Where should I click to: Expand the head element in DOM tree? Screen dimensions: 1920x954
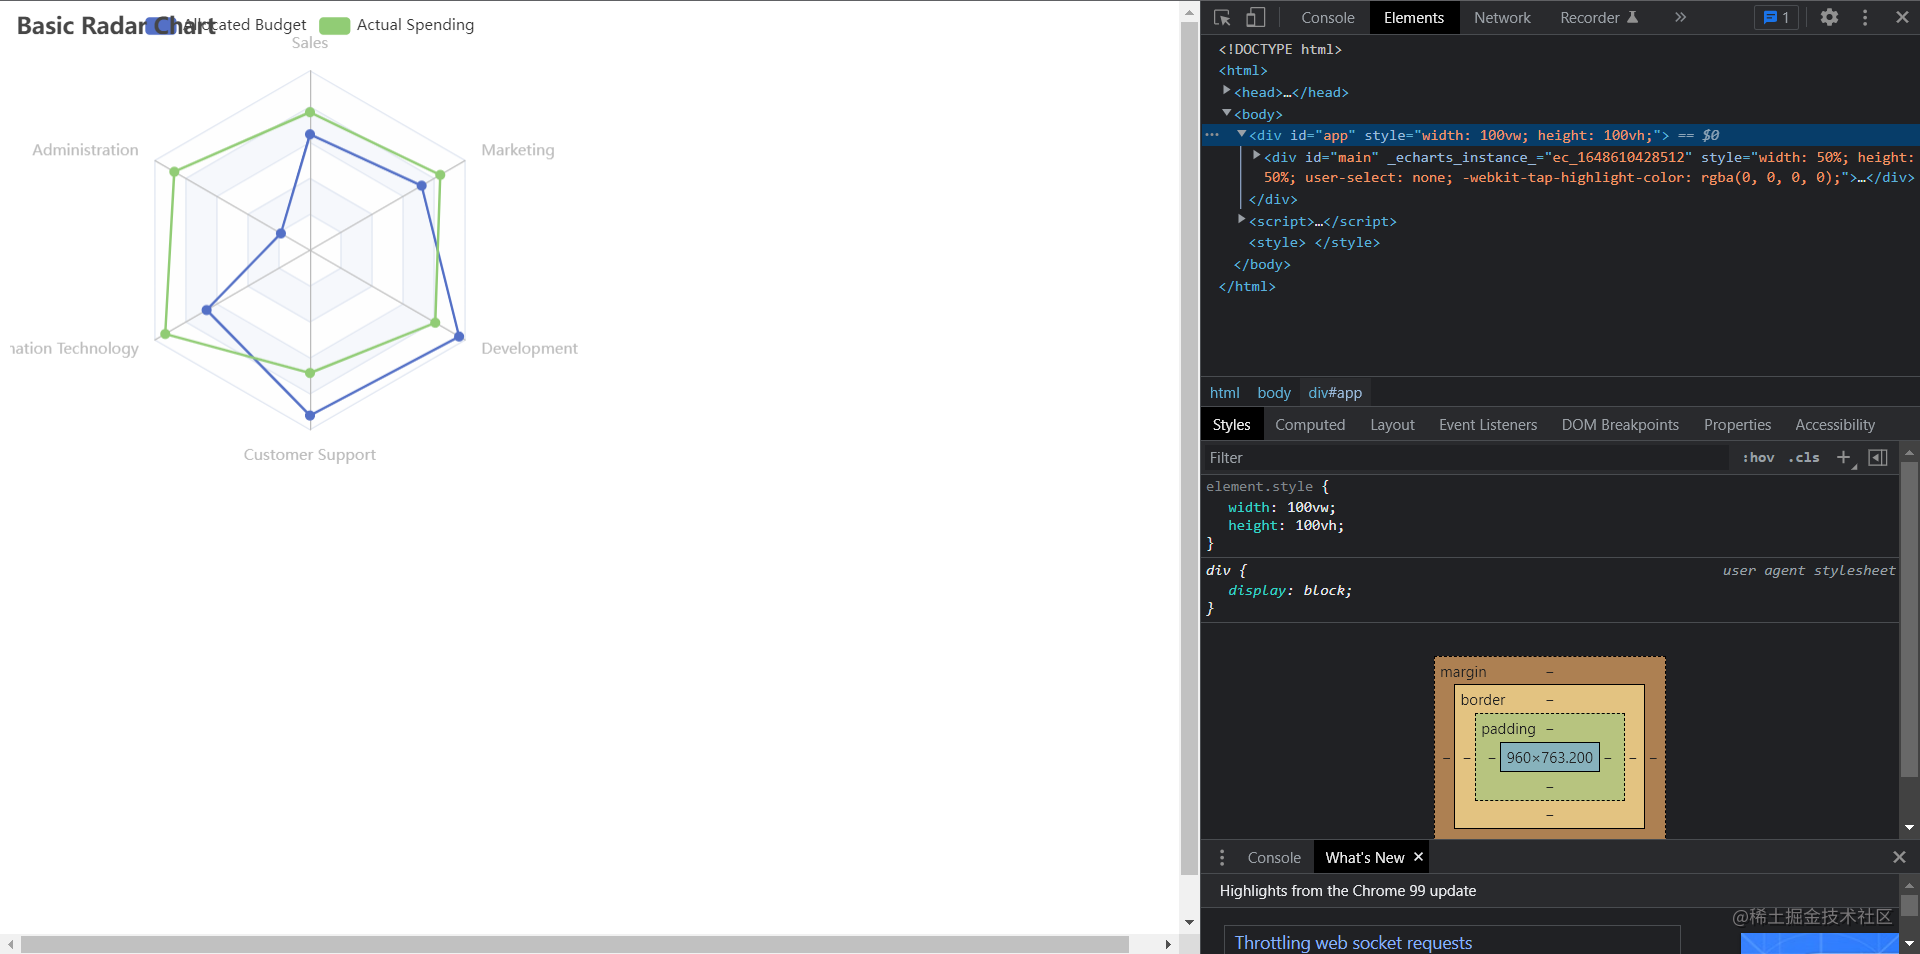pyautogui.click(x=1228, y=91)
